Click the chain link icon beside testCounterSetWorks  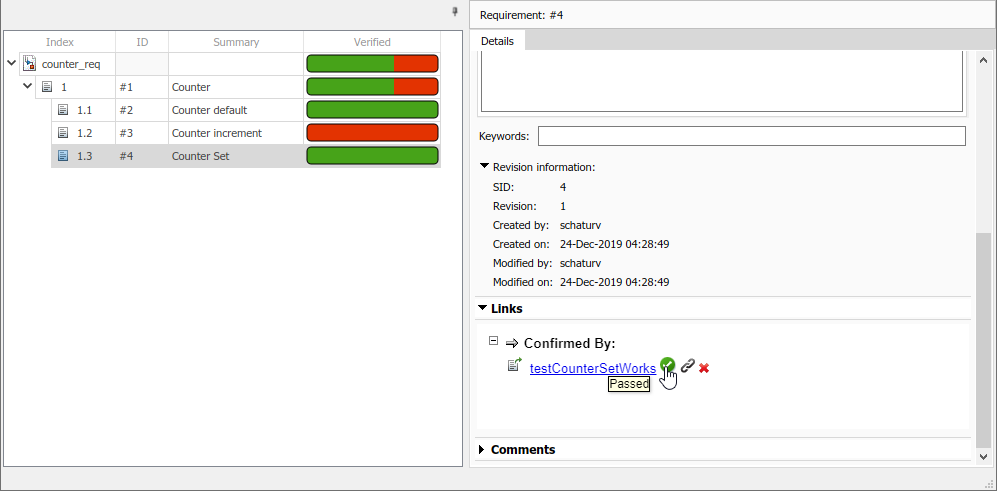(x=687, y=366)
